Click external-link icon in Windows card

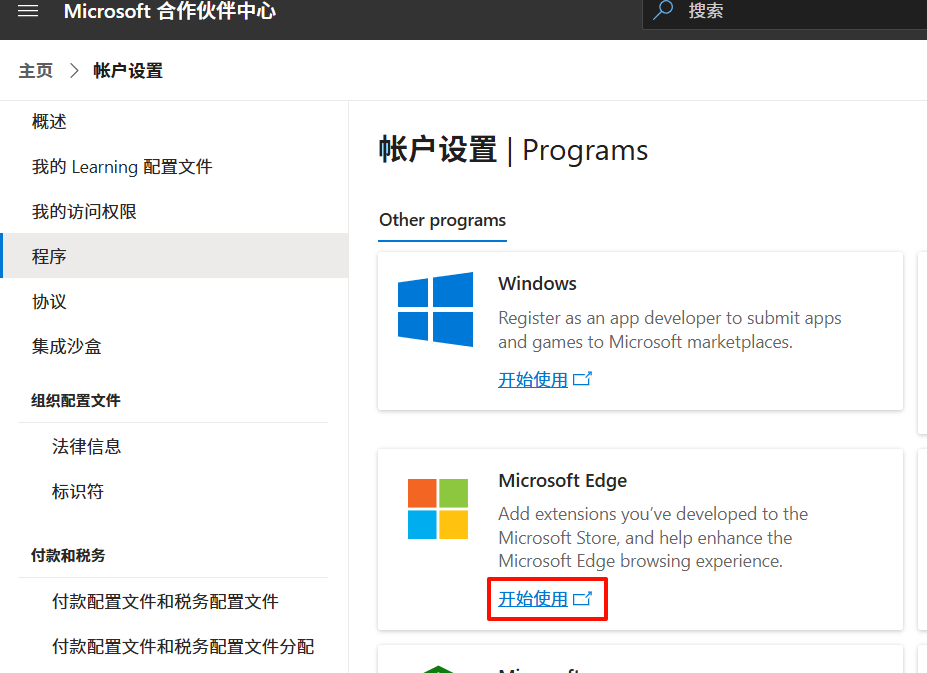(x=582, y=378)
